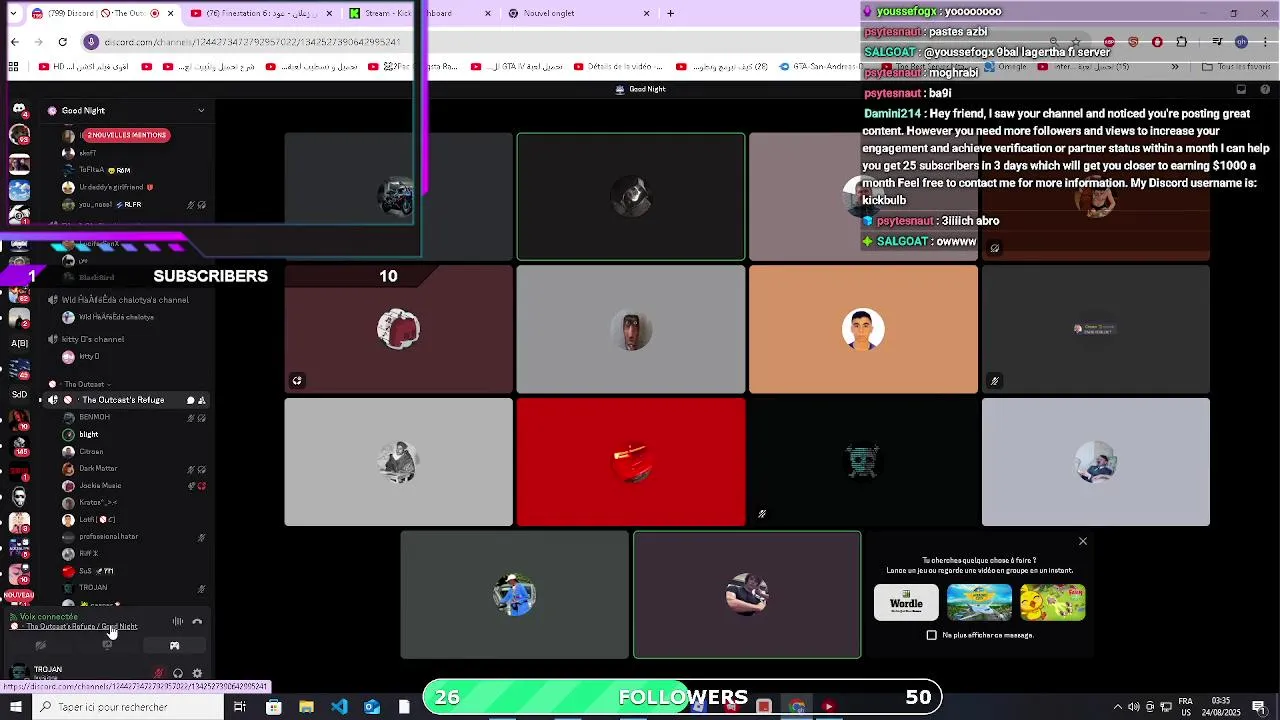Open Détails de la vidéo bookmark

tap(619, 67)
